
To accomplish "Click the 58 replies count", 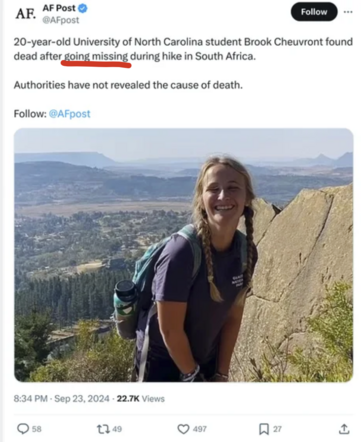I will click(x=37, y=429).
